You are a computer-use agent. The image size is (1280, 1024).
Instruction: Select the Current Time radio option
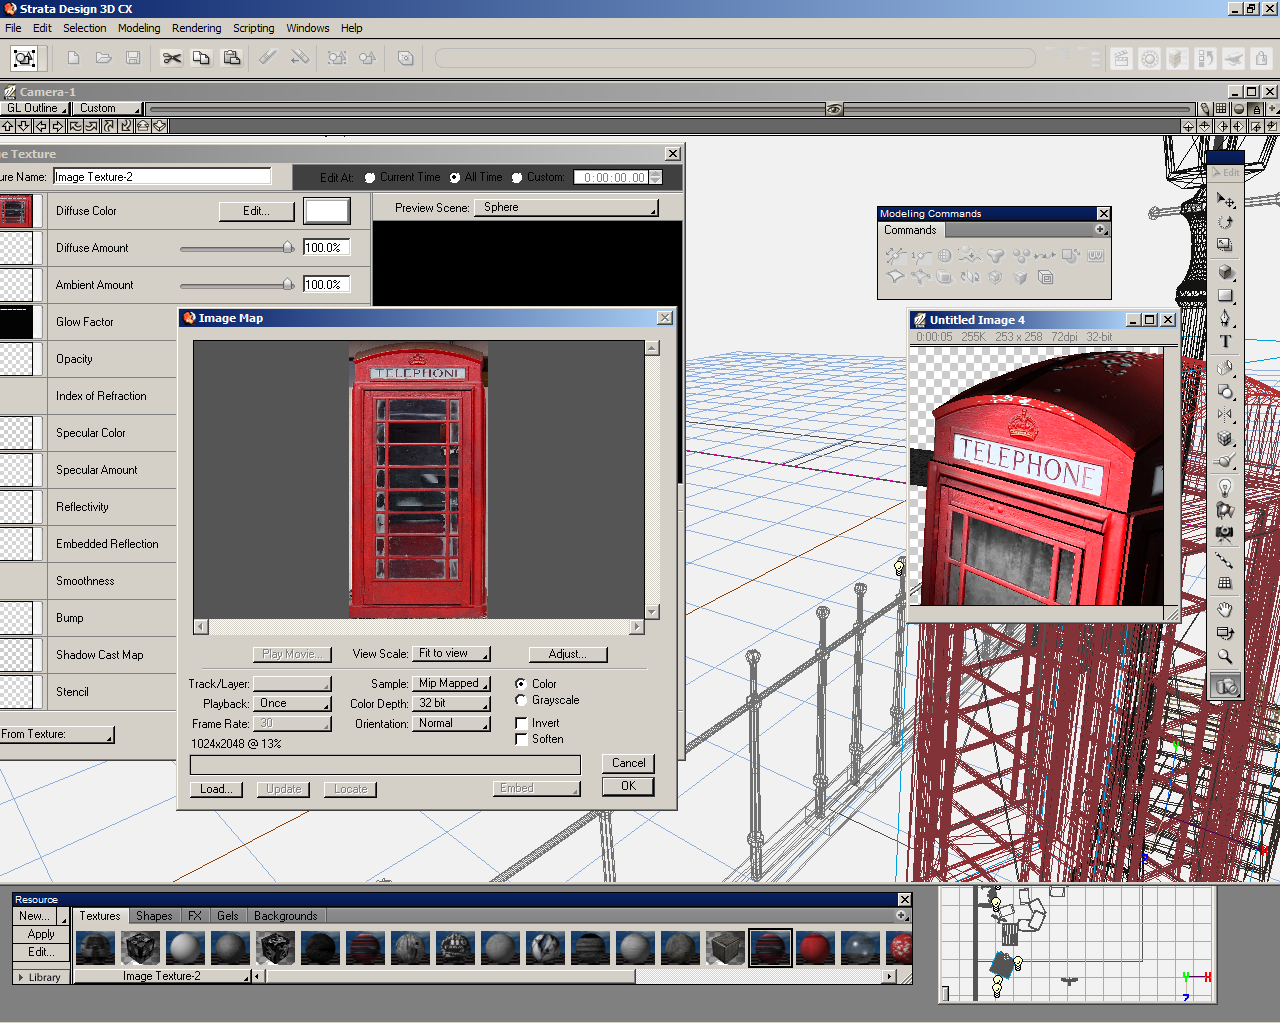[x=370, y=177]
